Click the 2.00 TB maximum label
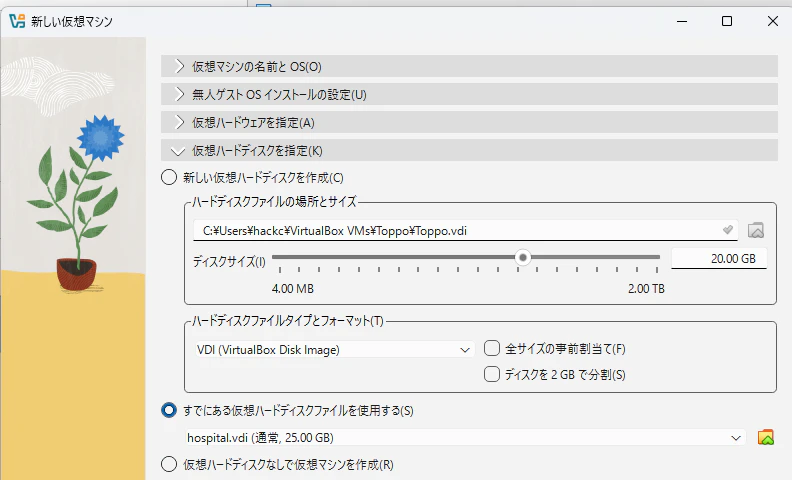 coord(646,289)
